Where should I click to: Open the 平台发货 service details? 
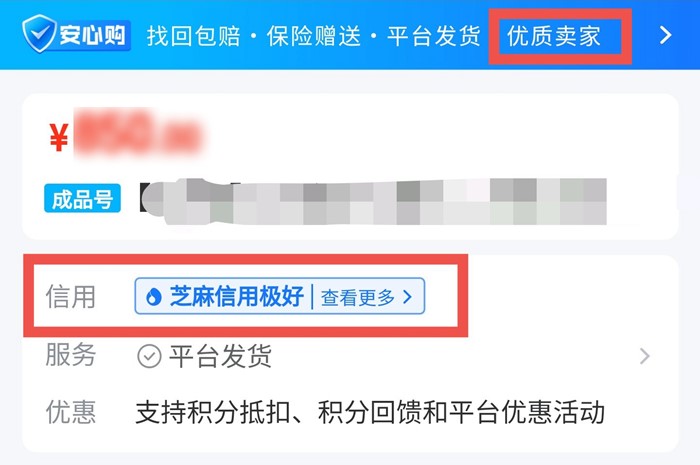coord(220,356)
